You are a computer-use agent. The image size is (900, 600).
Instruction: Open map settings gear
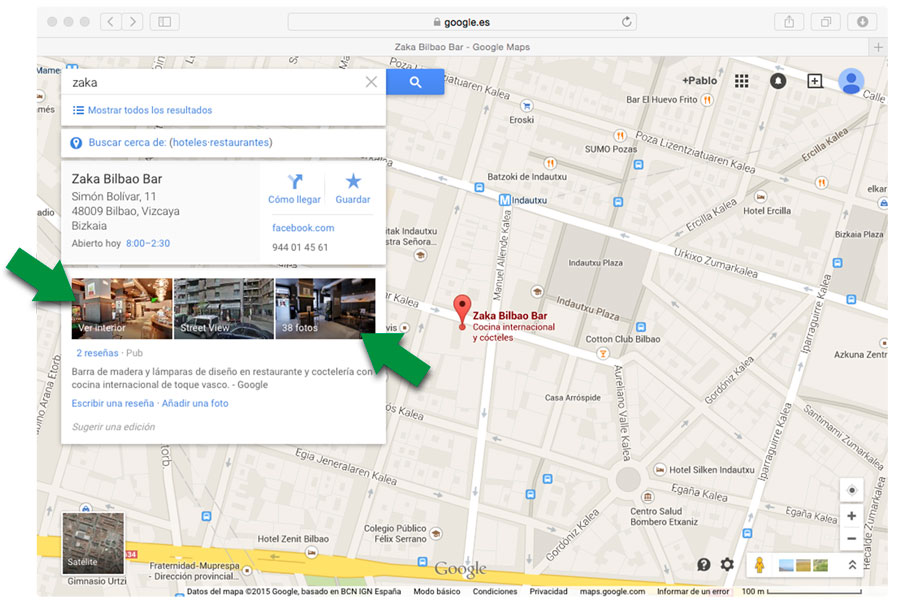coord(727,564)
